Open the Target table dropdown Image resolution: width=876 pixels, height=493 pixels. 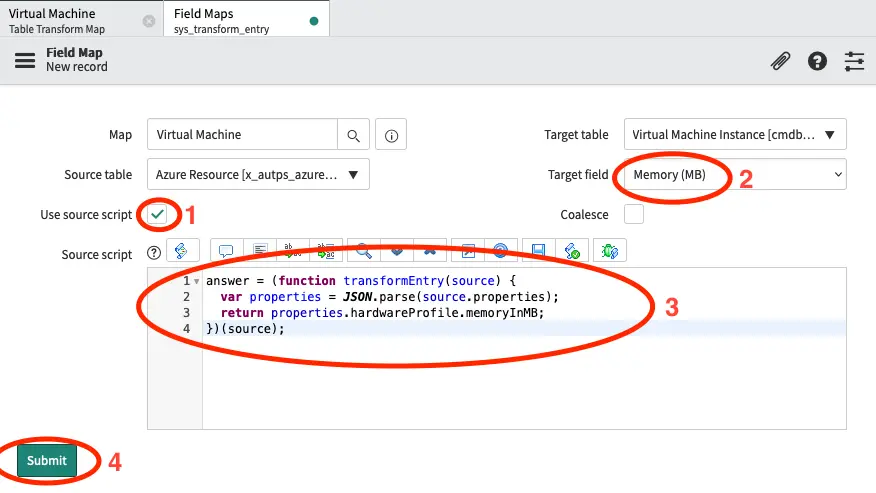click(734, 134)
